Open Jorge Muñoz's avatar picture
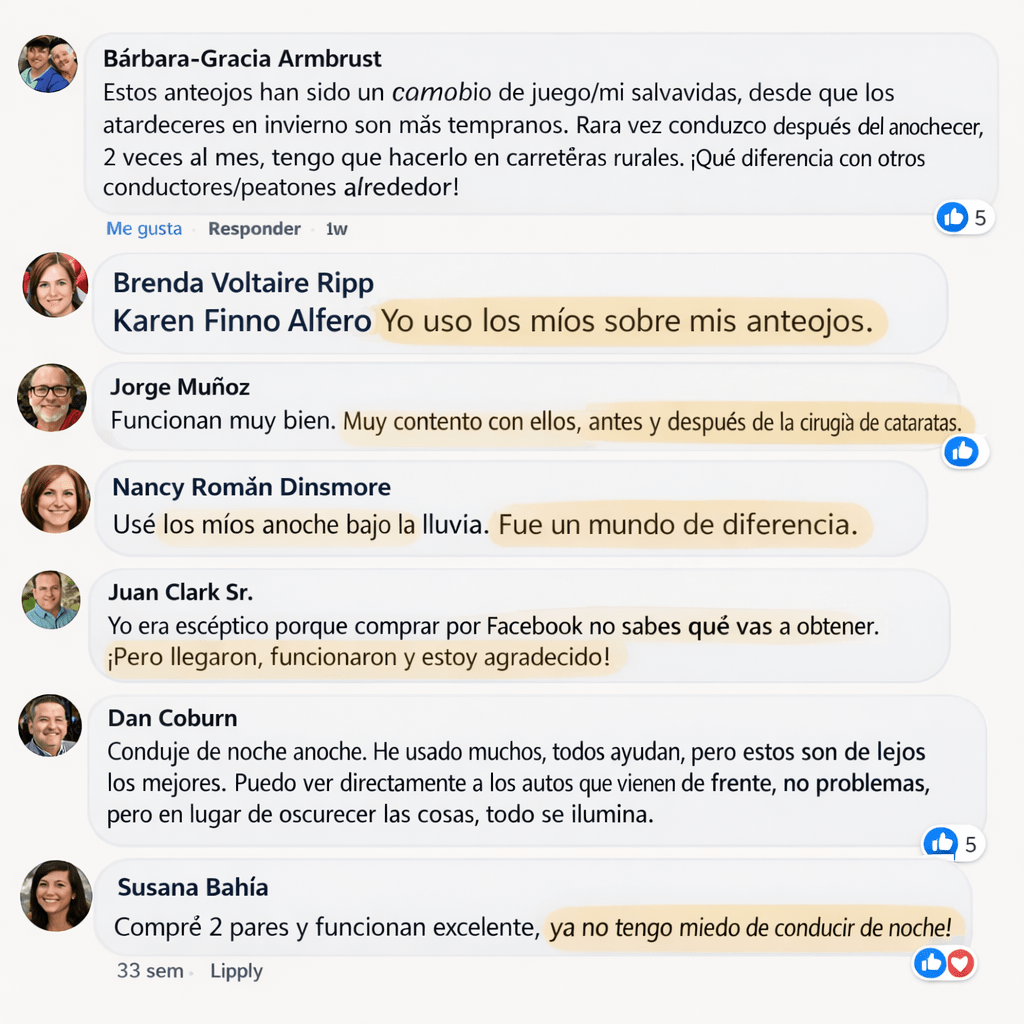Screen dimensions: 1024x1024 [x=52, y=397]
